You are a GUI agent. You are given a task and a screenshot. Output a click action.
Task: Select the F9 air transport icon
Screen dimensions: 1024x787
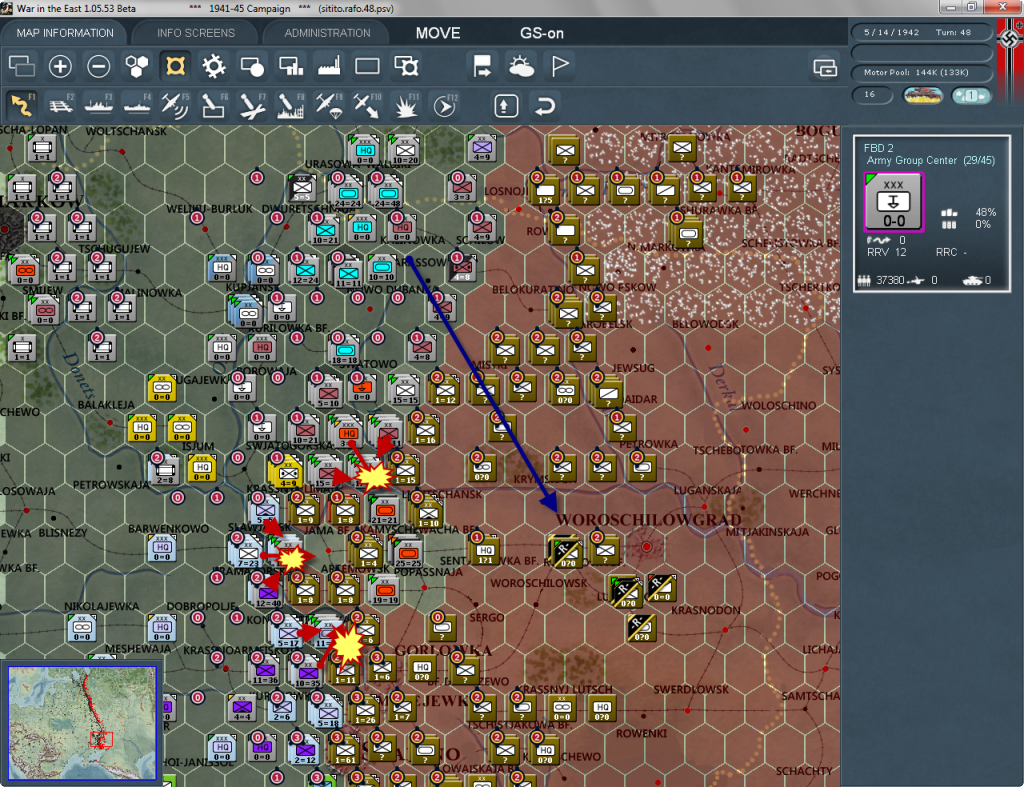point(329,105)
